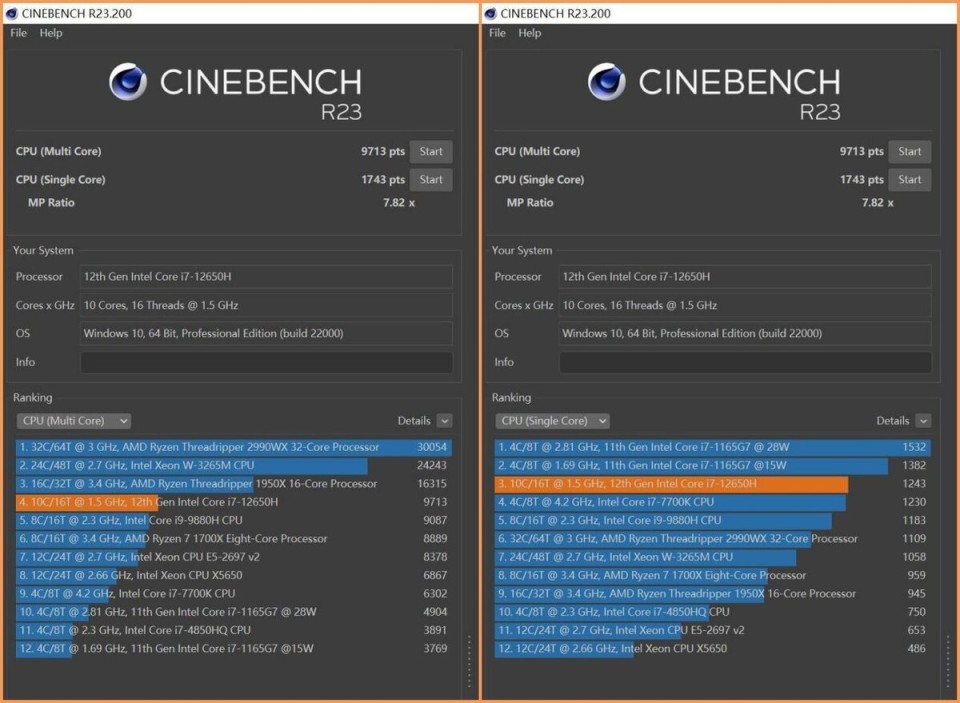Select Threadripper 2990WX row scoring 1109
The height and width of the screenshot is (703, 960).
click(713, 539)
